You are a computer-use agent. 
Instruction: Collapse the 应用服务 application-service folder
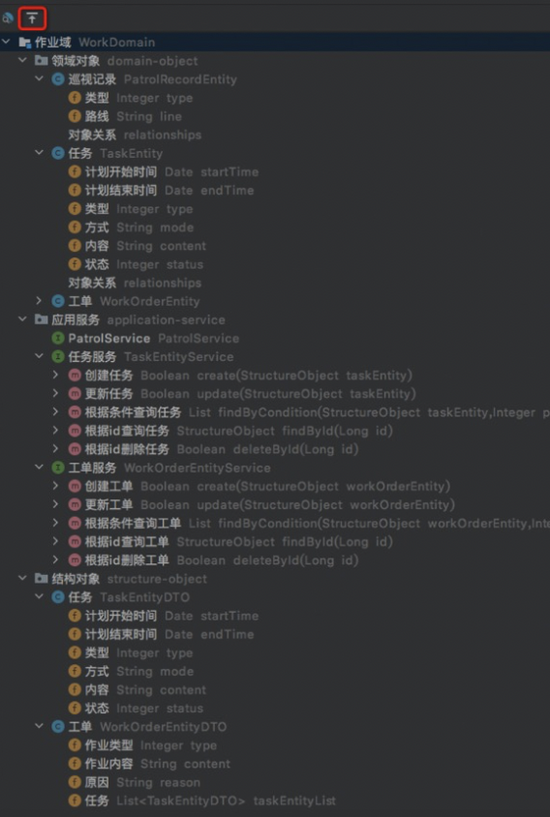click(x=22, y=319)
